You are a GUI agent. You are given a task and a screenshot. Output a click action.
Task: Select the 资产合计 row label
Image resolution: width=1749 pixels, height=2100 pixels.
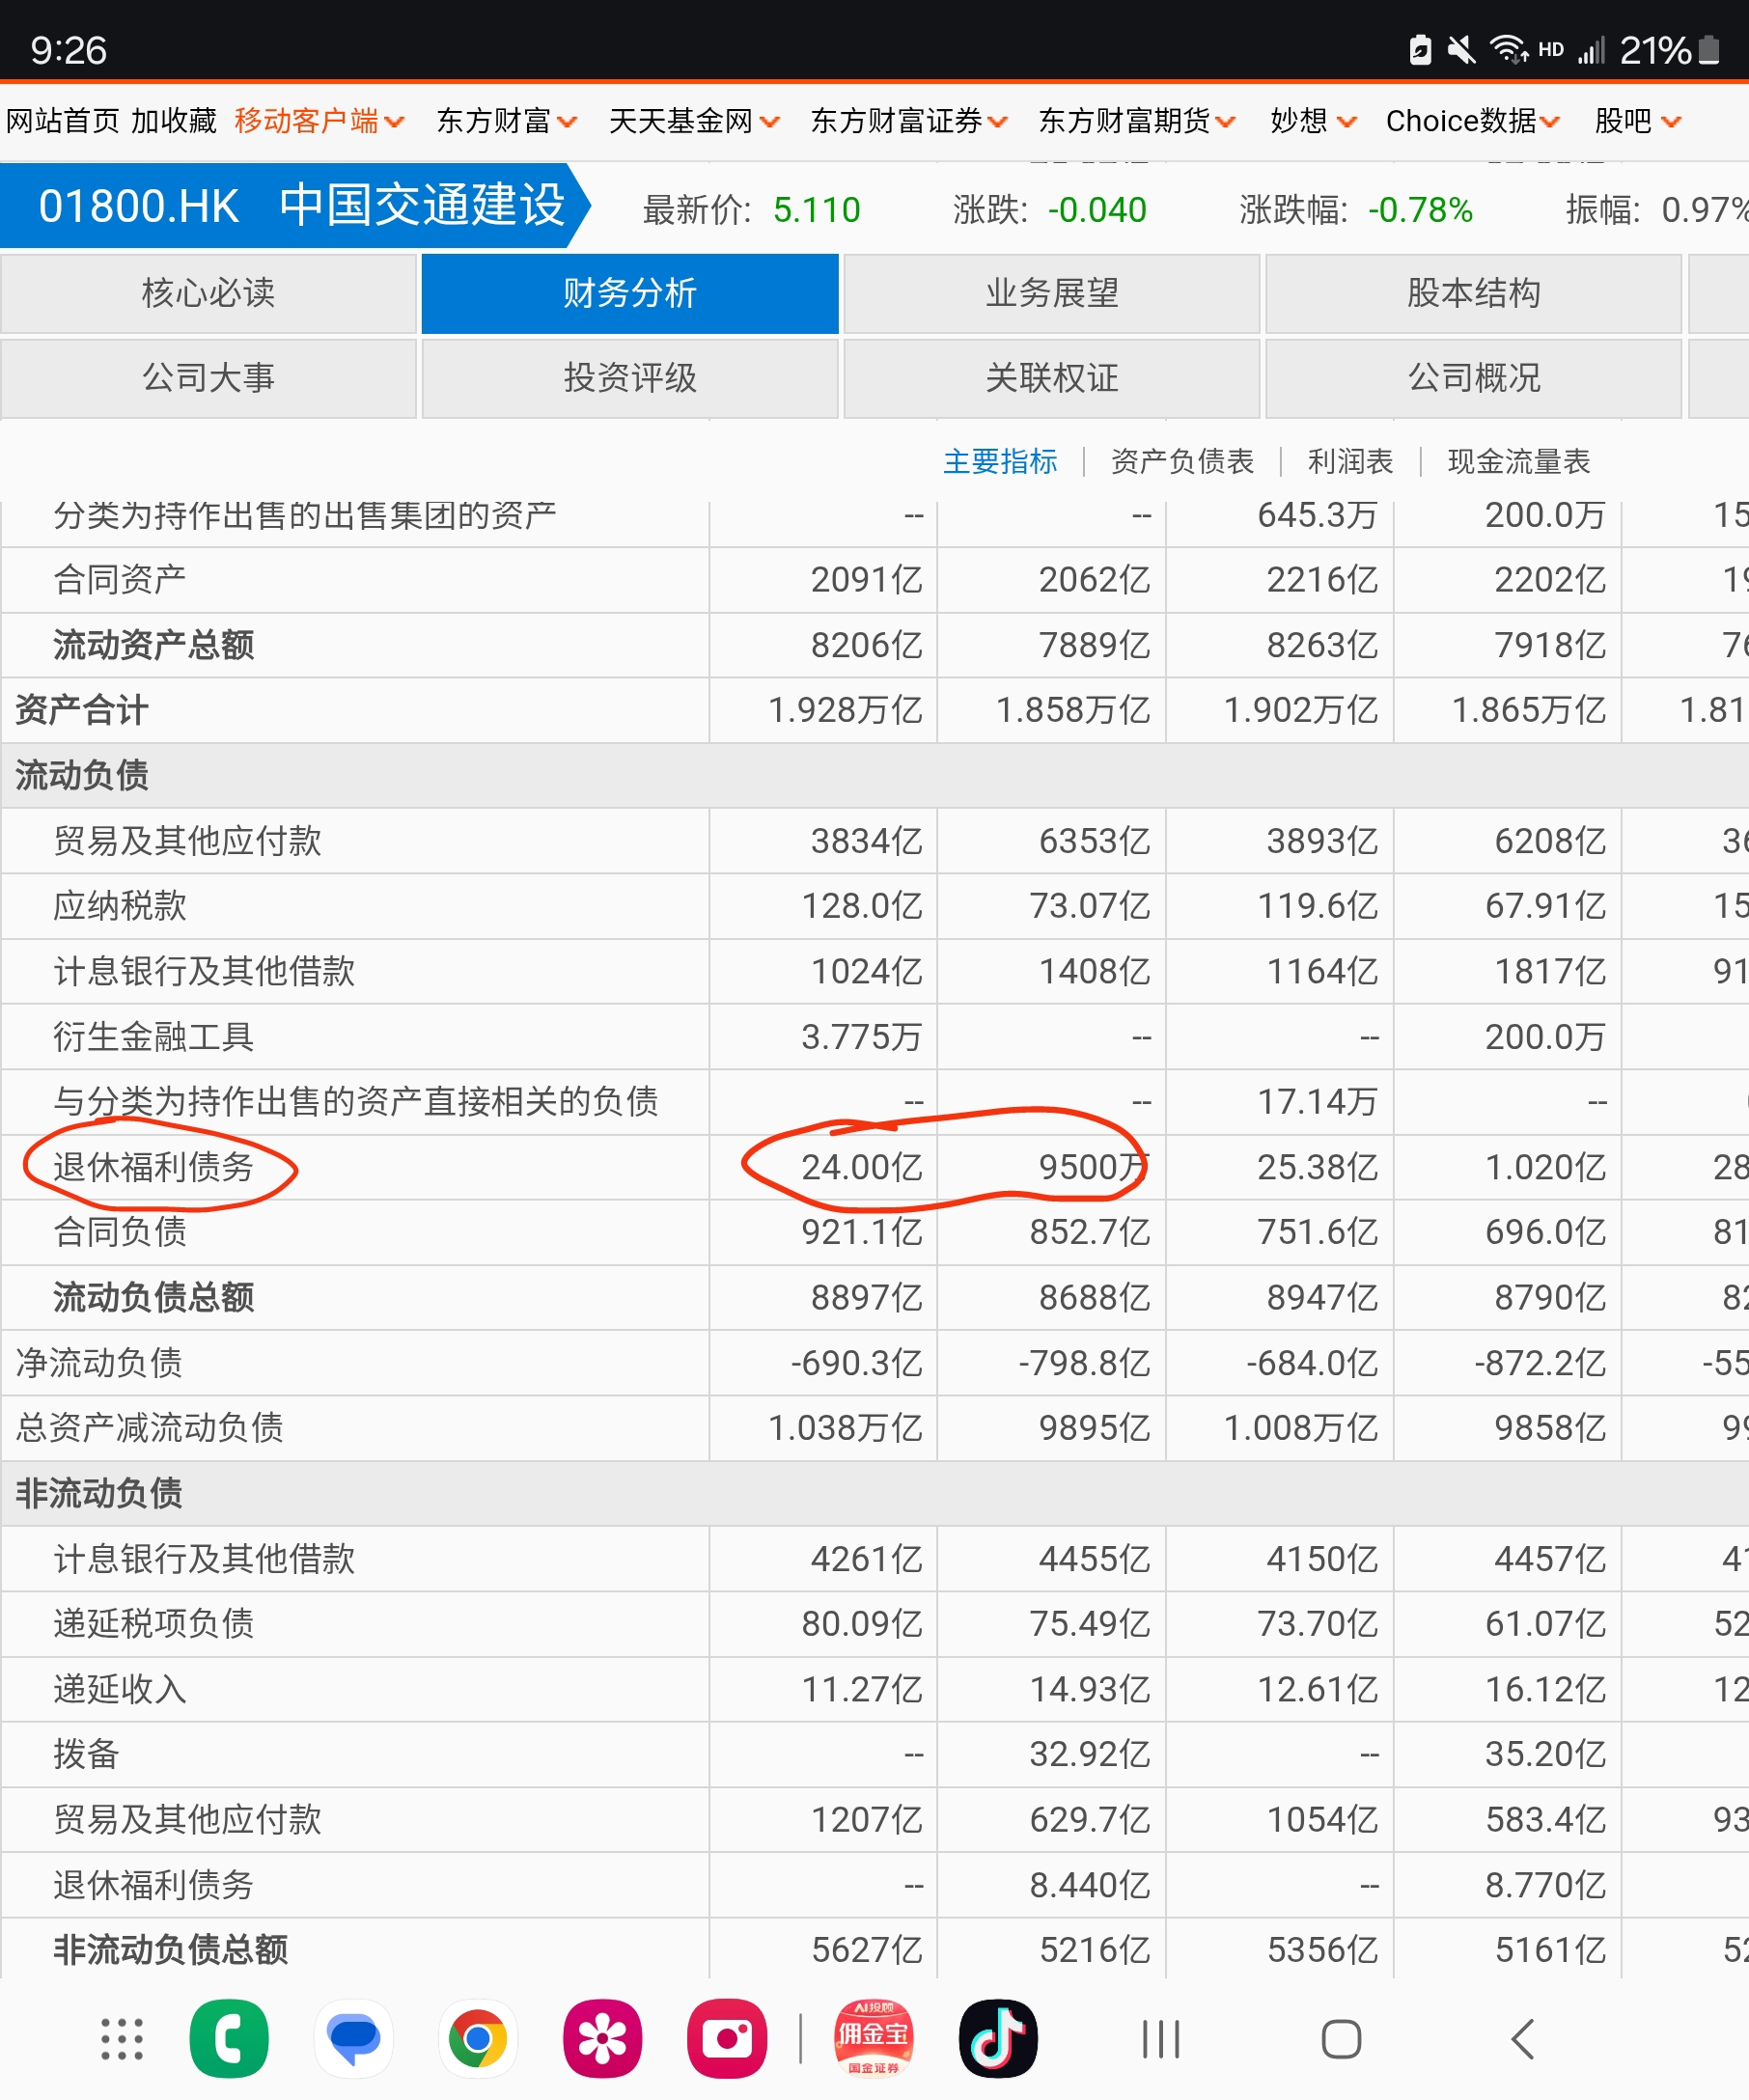point(82,710)
